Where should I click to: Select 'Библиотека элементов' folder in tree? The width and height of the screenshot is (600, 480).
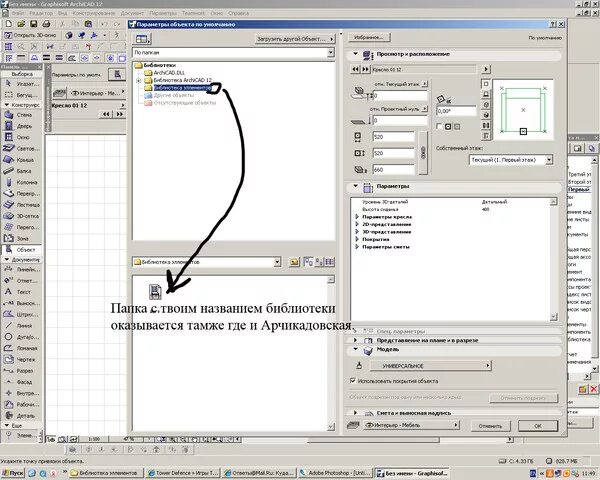pyautogui.click(x=182, y=88)
